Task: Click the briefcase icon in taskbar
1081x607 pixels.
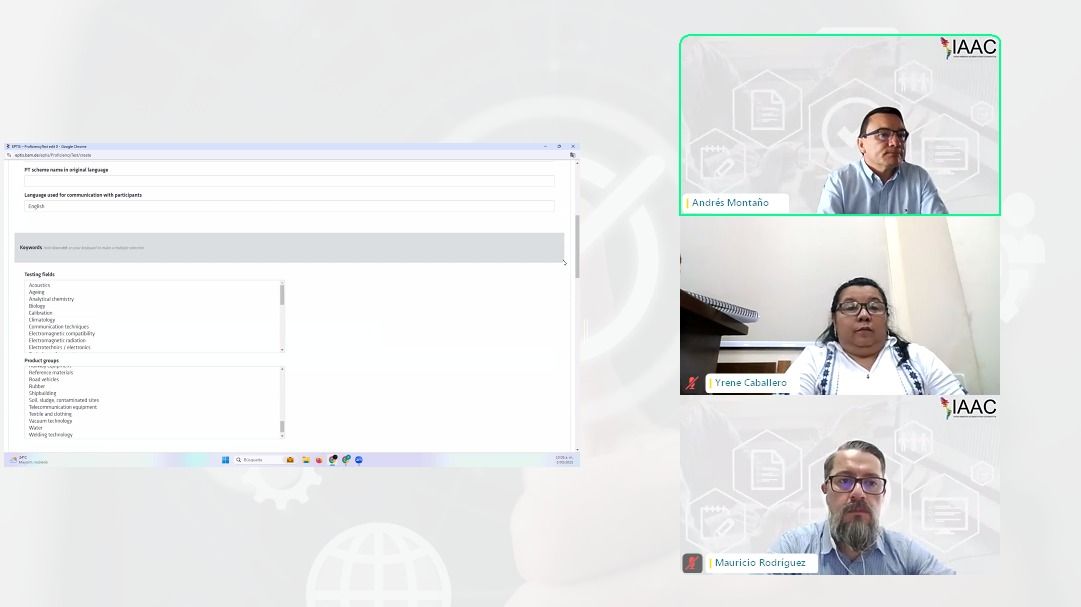Action: tap(290, 460)
